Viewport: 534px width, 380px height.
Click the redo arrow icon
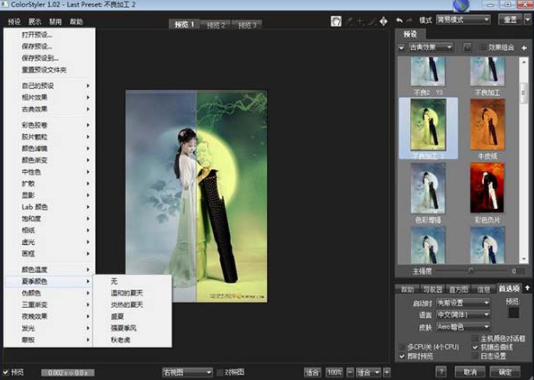(x=409, y=21)
